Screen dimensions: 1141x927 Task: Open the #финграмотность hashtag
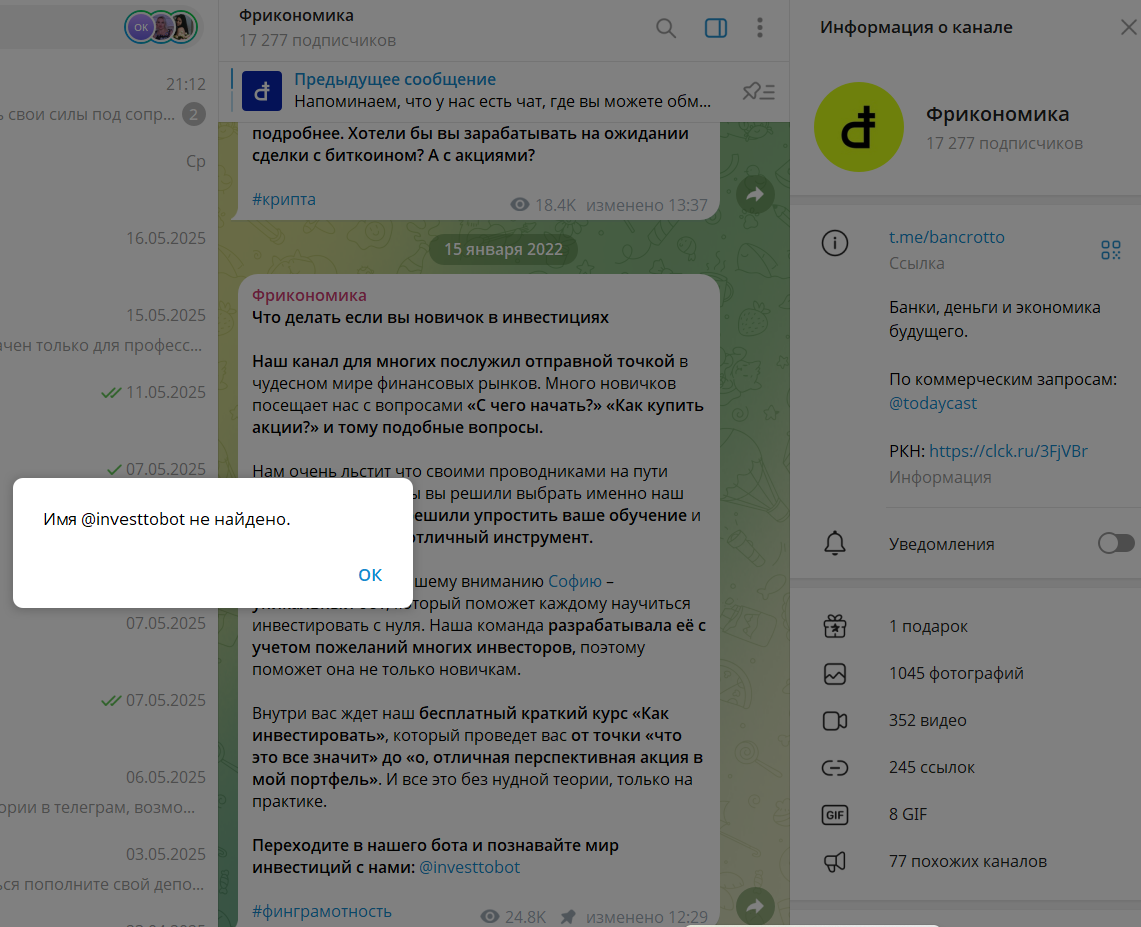[322, 911]
